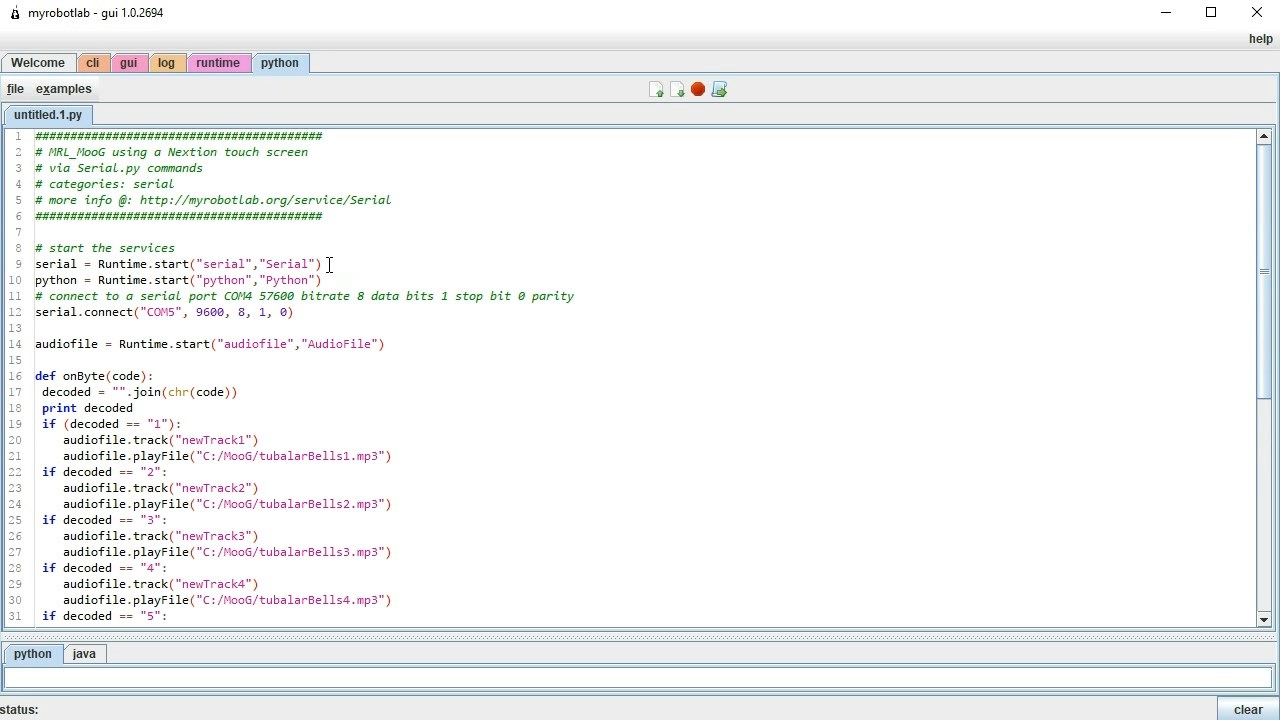Switch to the python console tab

click(33, 654)
